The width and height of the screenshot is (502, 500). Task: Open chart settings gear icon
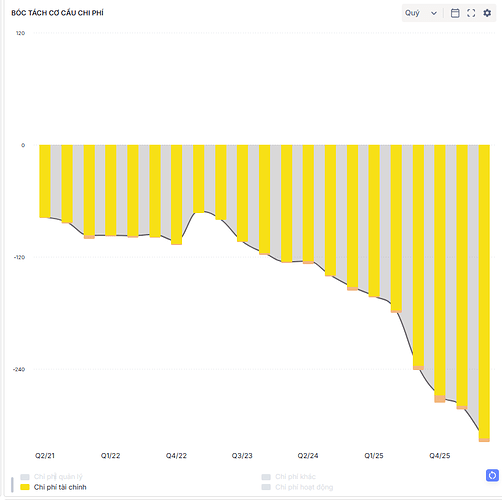pyautogui.click(x=487, y=13)
